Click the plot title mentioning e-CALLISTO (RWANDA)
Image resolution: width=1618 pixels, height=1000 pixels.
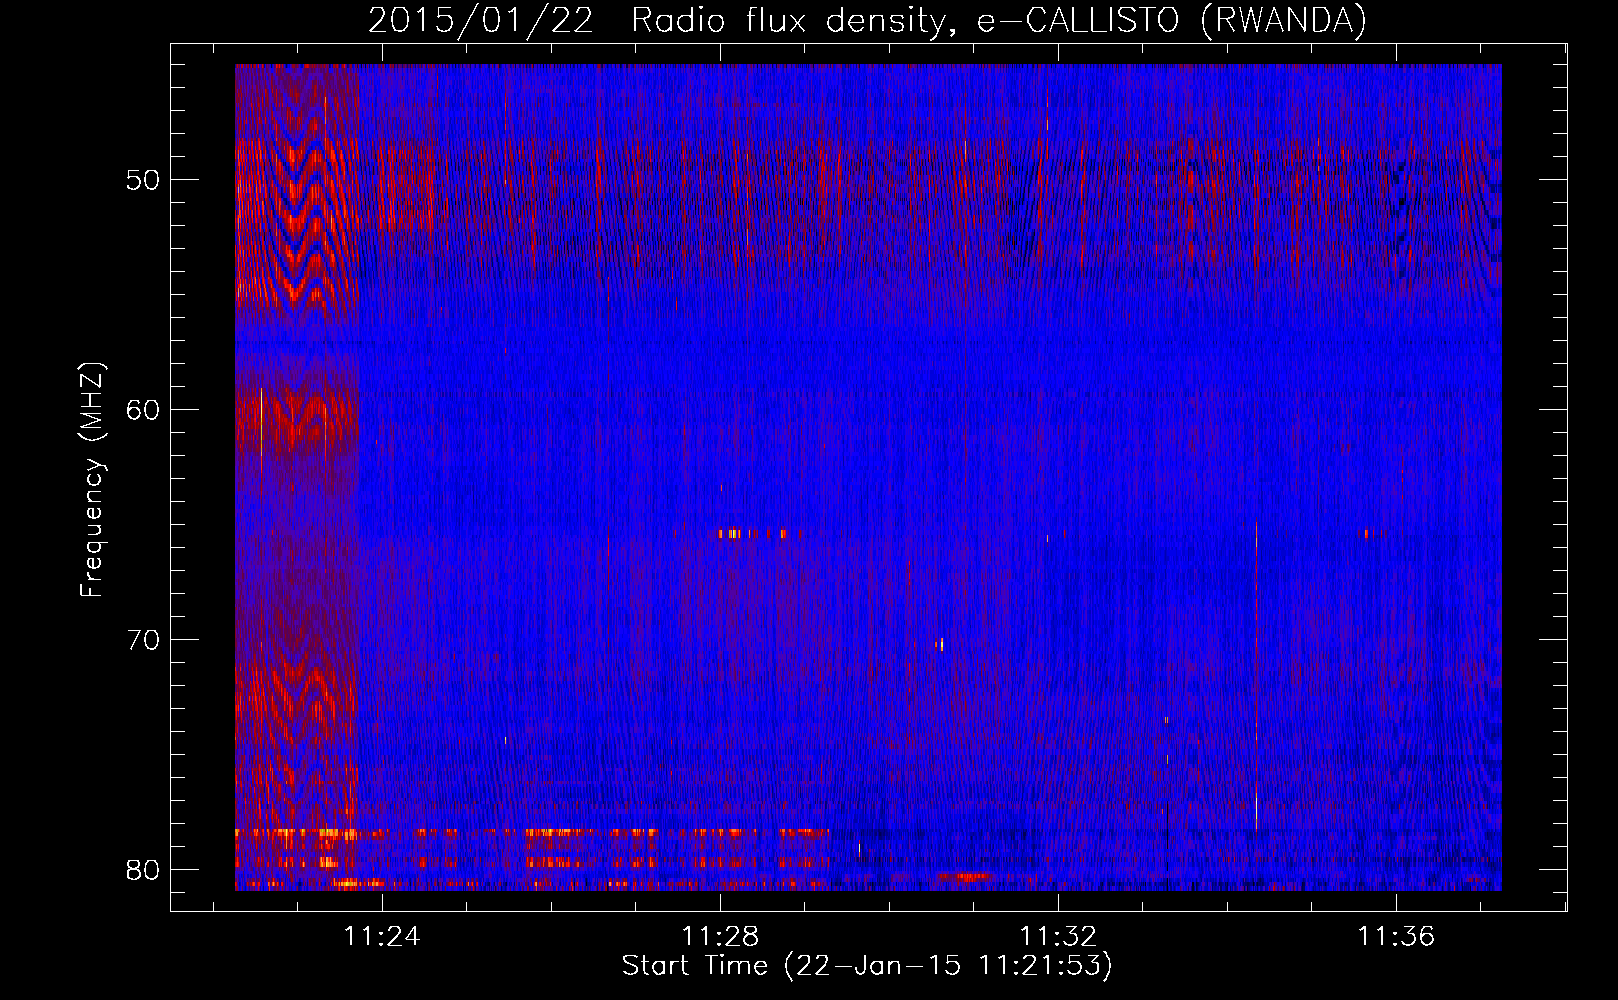pyautogui.click(x=867, y=20)
